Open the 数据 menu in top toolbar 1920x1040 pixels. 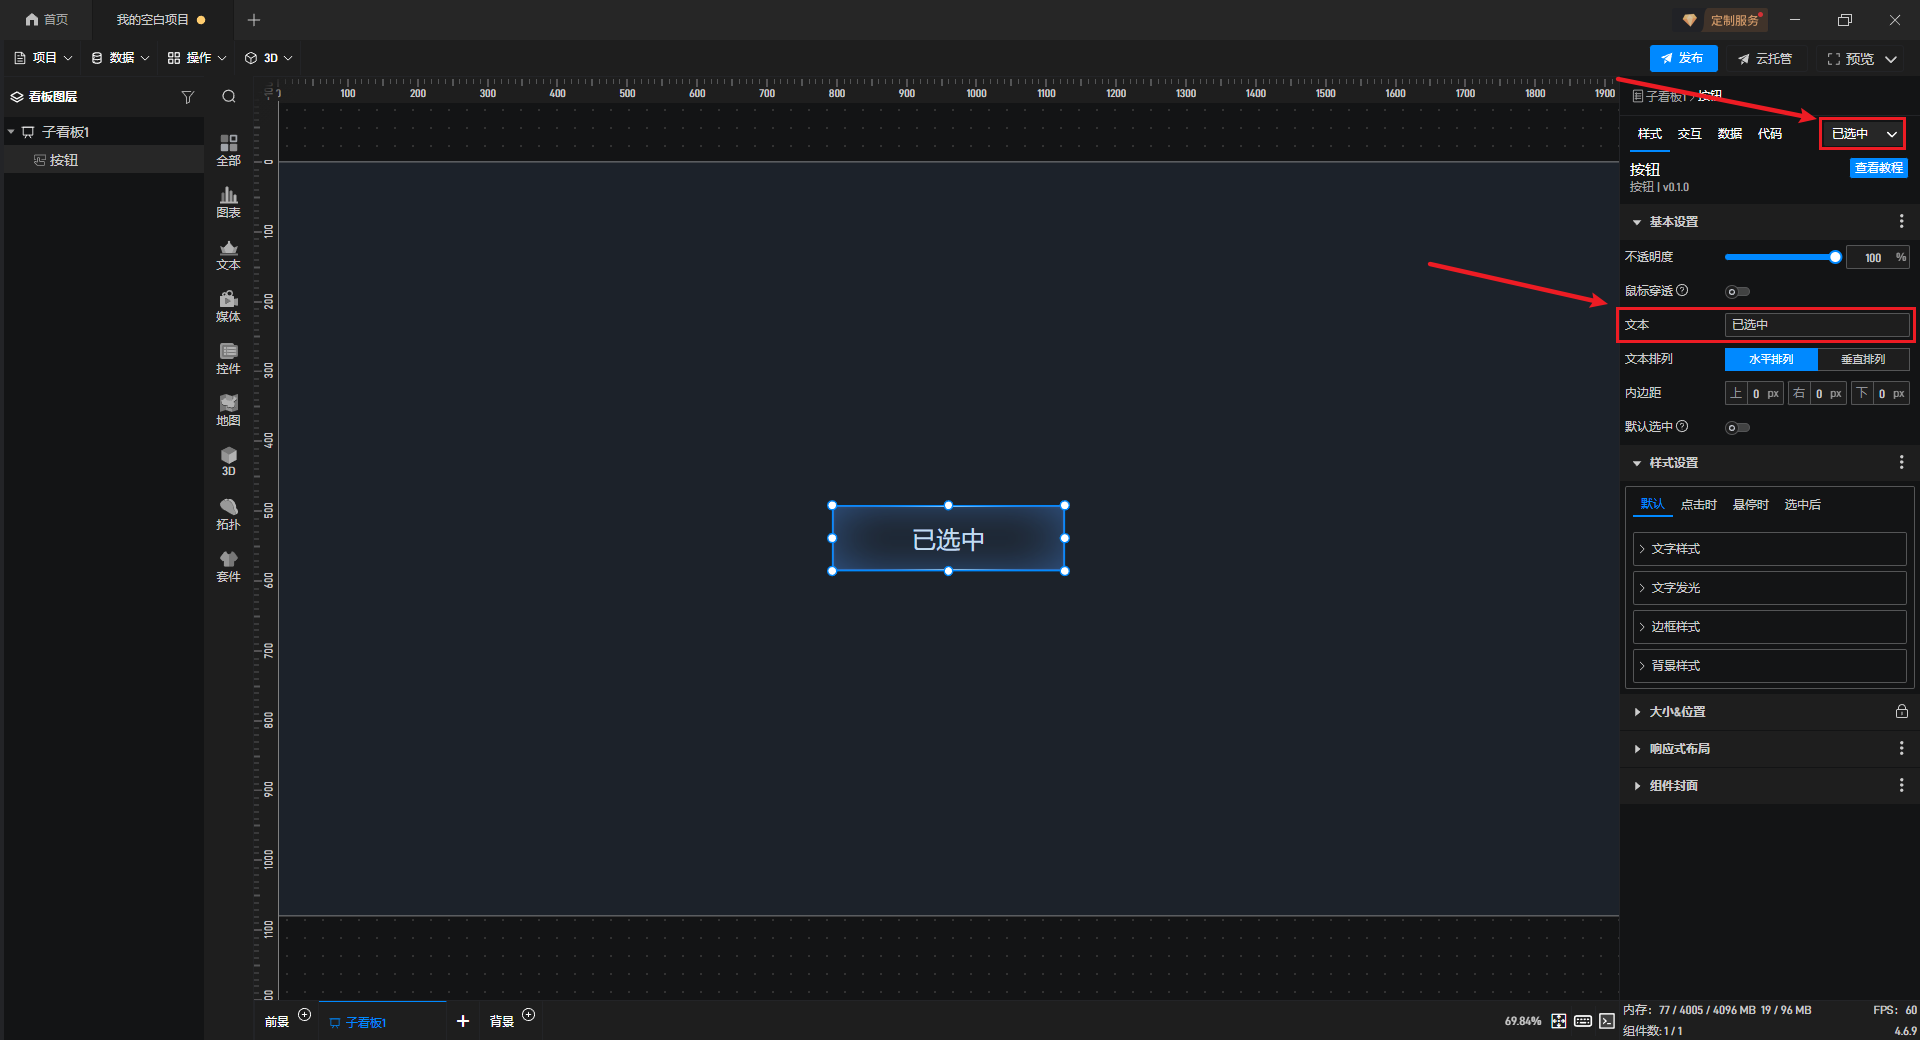tap(120, 58)
